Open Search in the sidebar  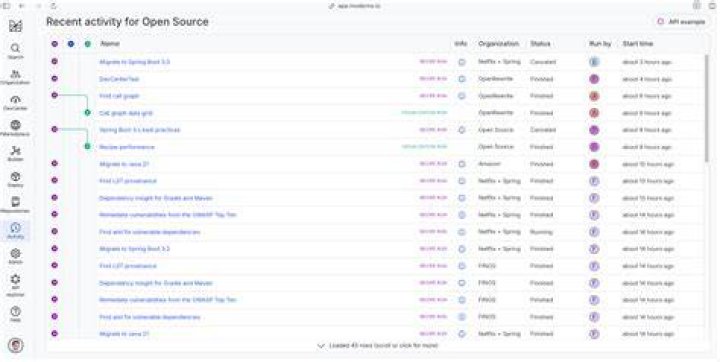tap(15, 51)
